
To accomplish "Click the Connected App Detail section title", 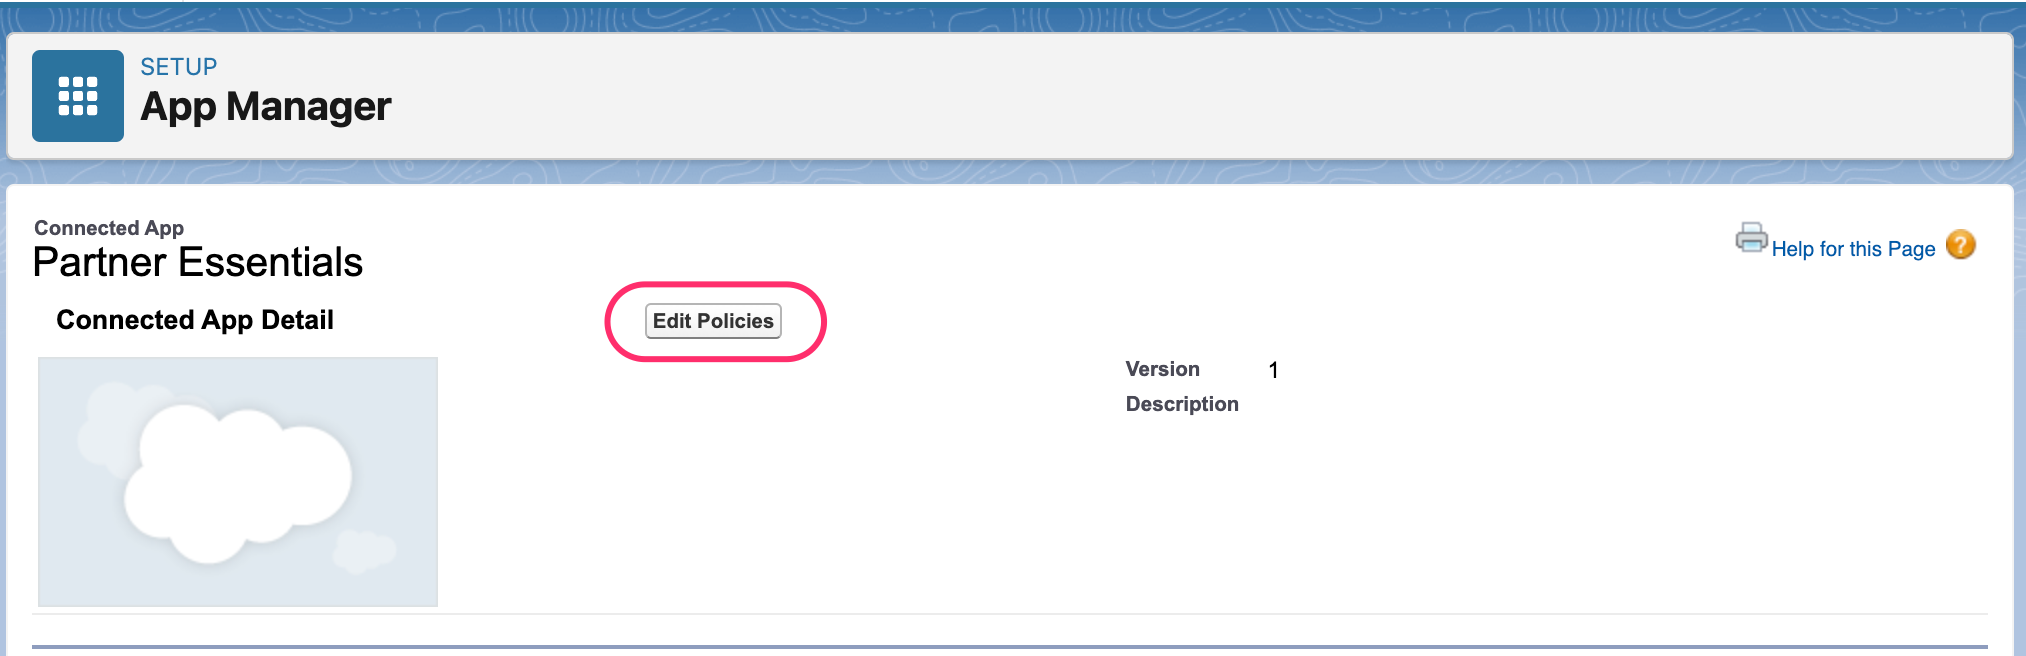I will coord(195,320).
